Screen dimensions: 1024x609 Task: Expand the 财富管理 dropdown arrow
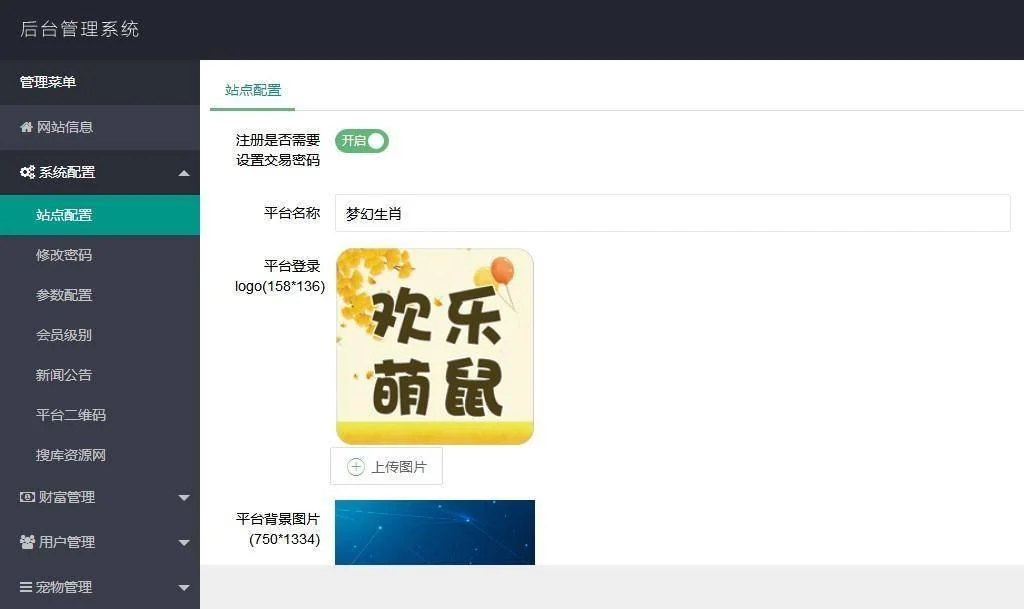pyautogui.click(x=184, y=498)
